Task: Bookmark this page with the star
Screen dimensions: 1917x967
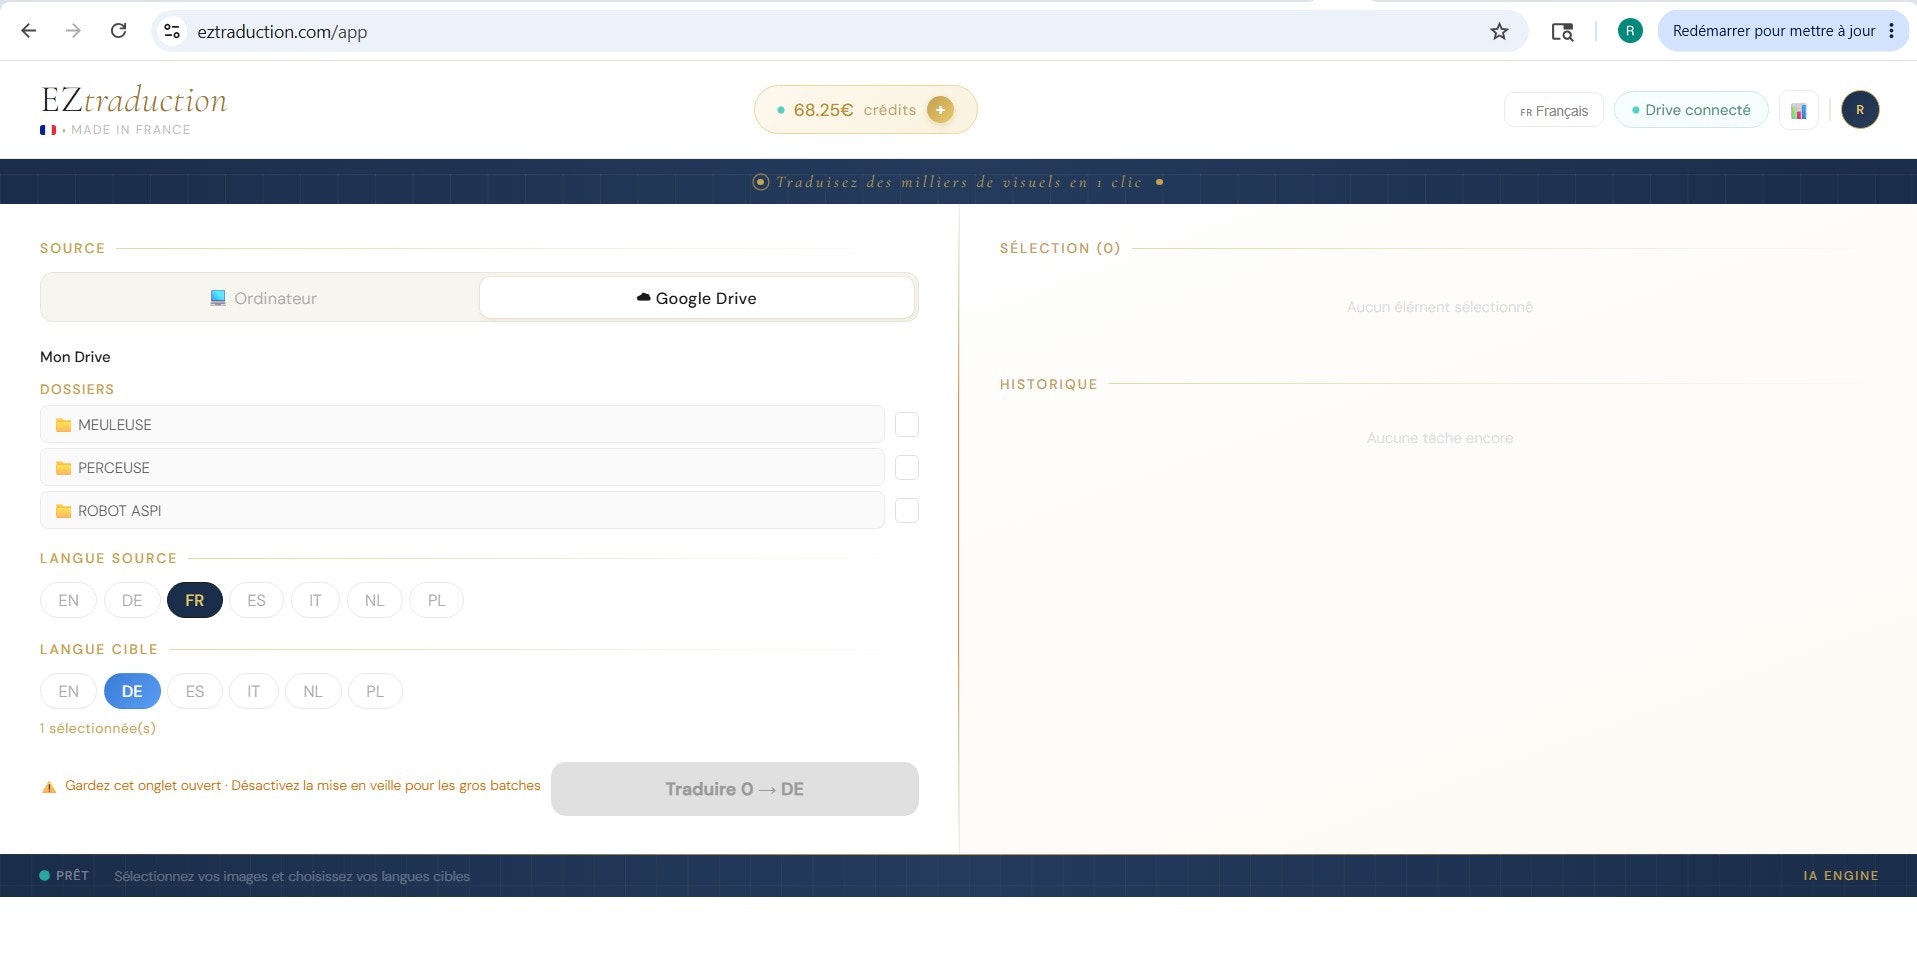Action: coord(1499,31)
